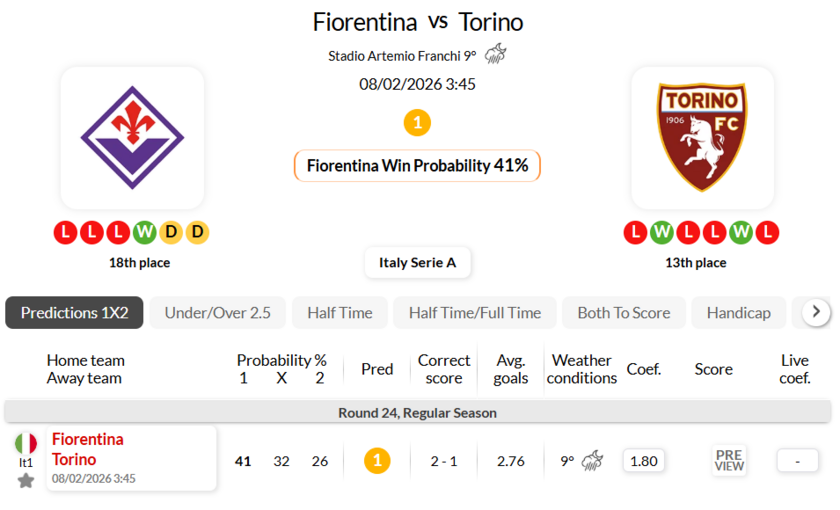The image size is (840, 510).
Task: Click the Italy Serie A league button
Action: pos(417,263)
